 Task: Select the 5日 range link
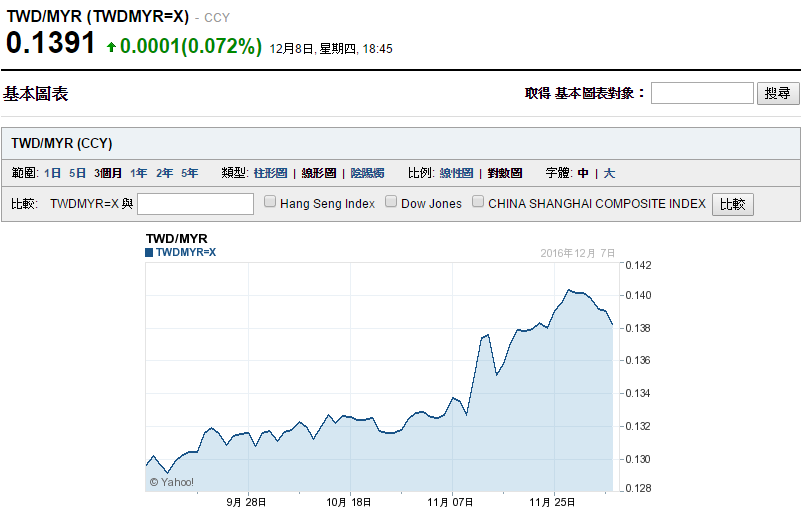coord(77,173)
